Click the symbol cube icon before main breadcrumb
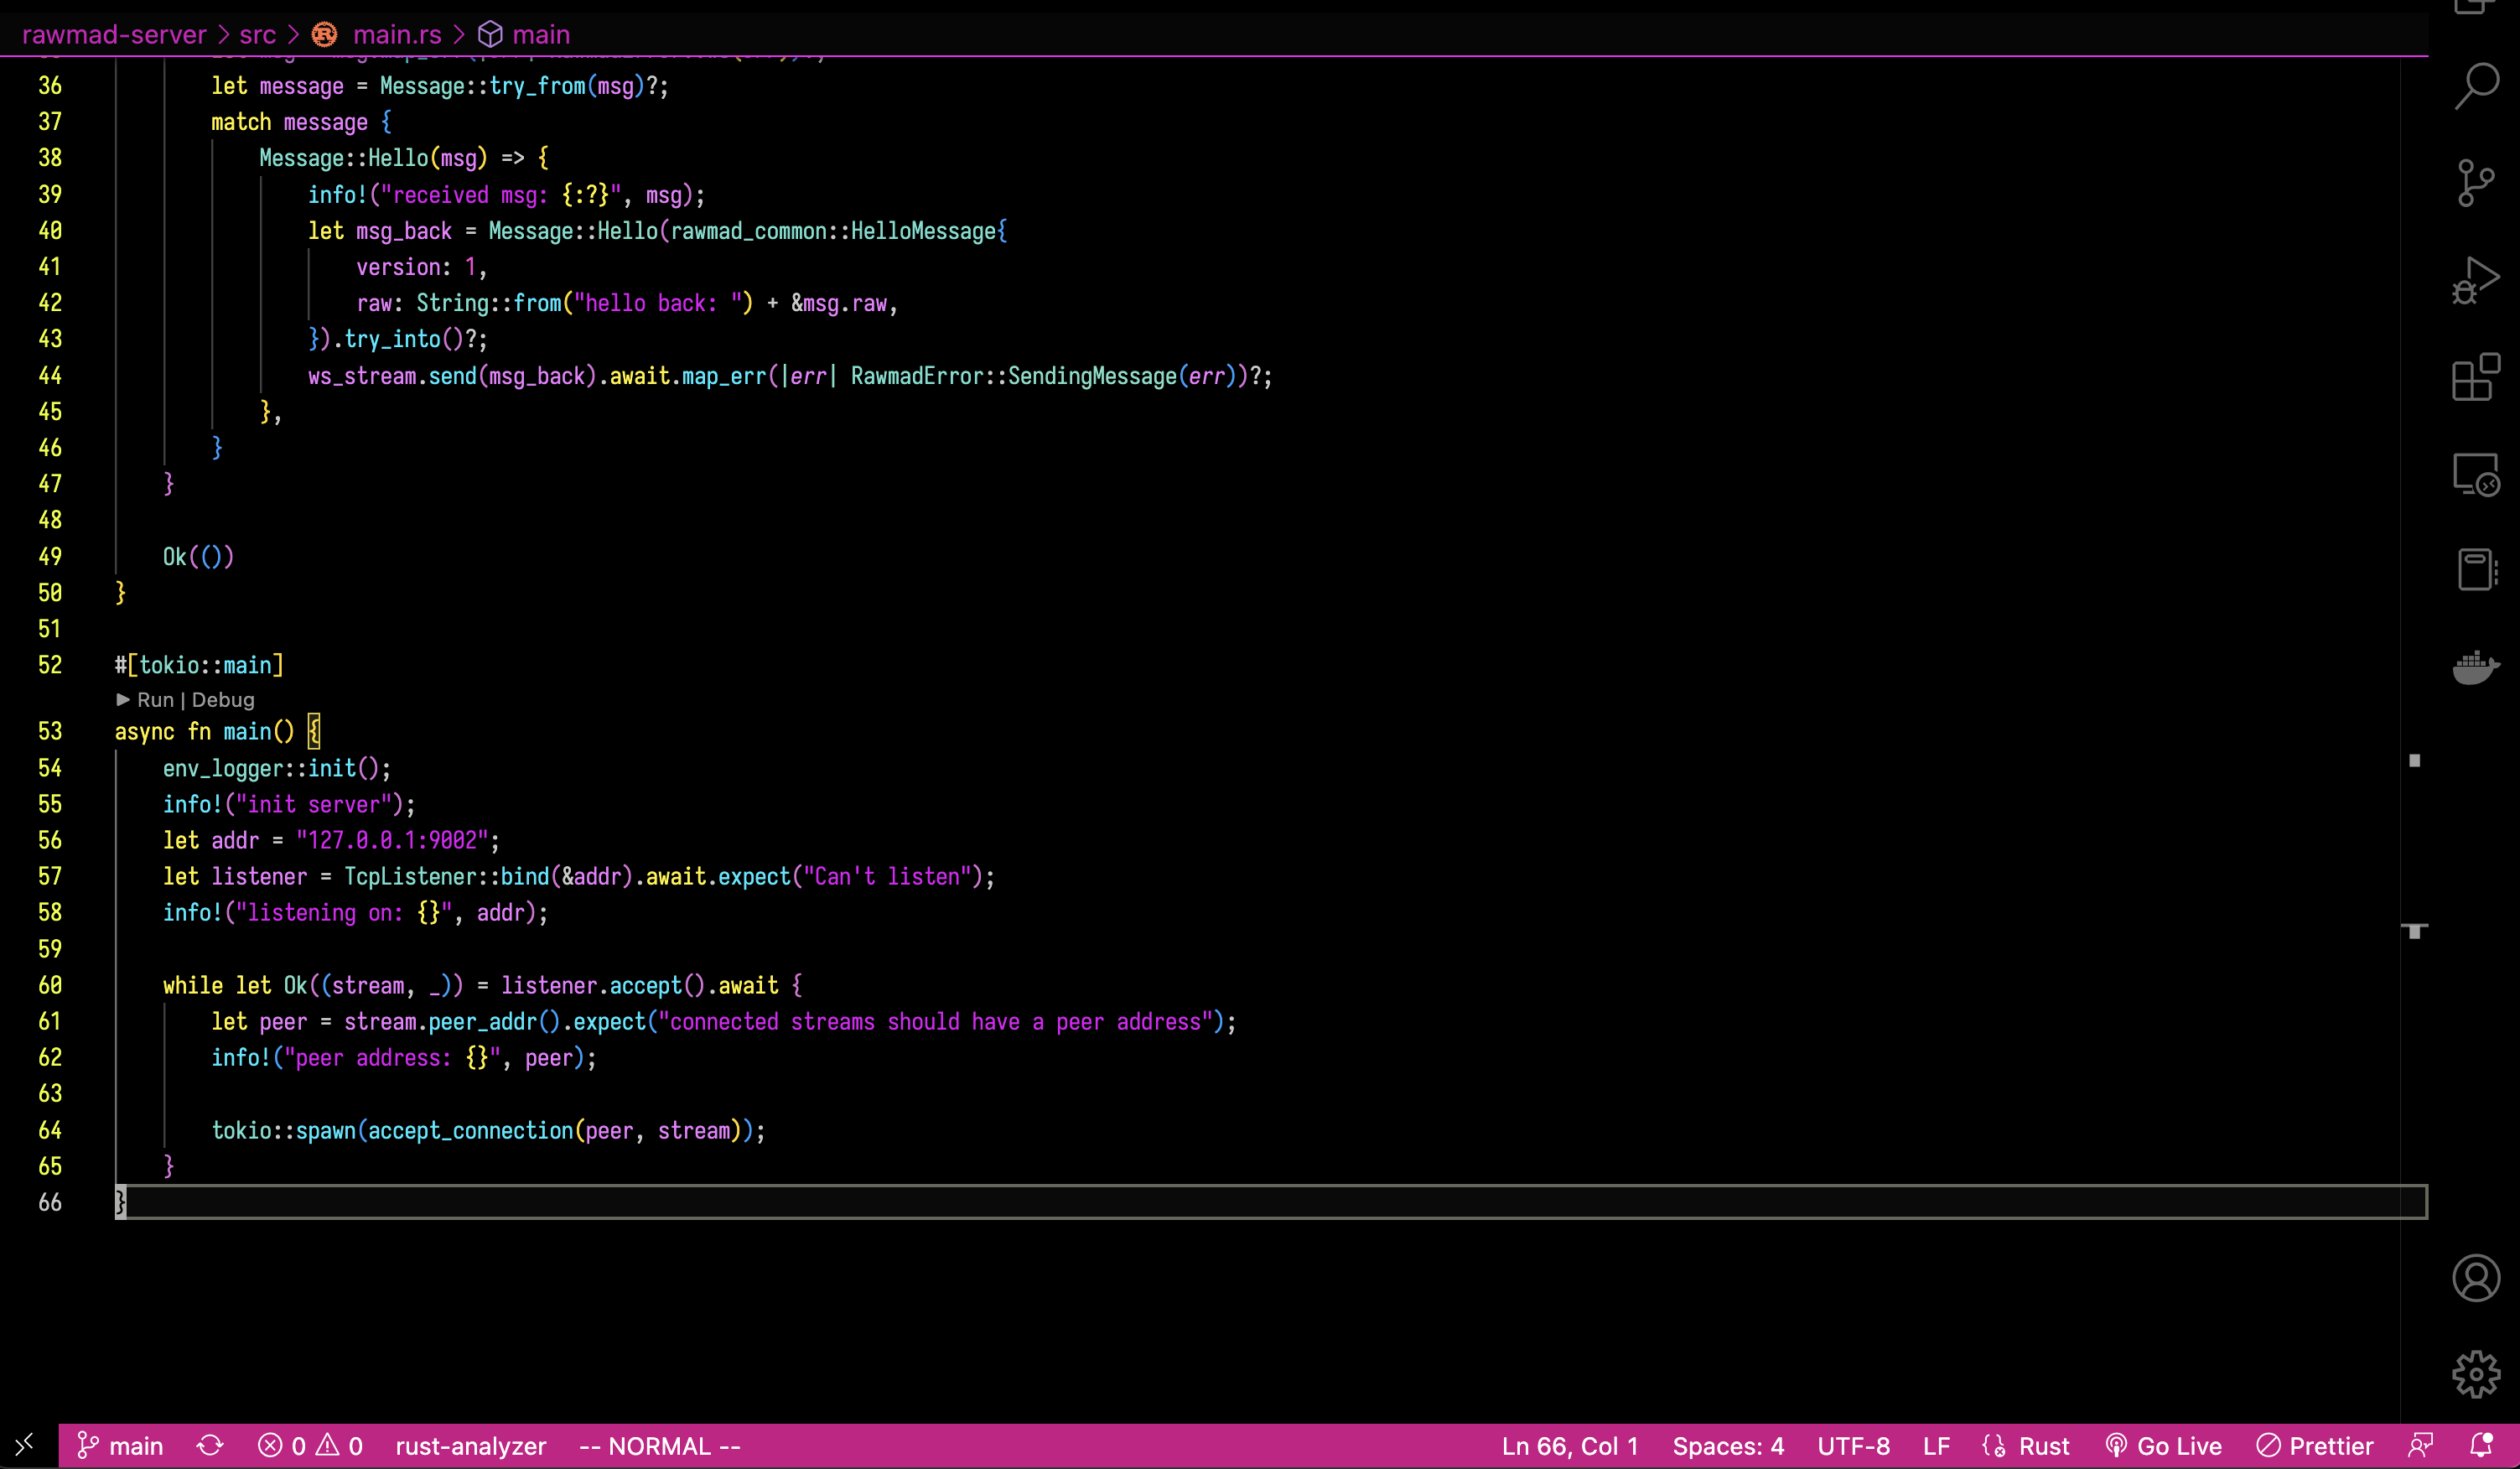 click(x=490, y=35)
